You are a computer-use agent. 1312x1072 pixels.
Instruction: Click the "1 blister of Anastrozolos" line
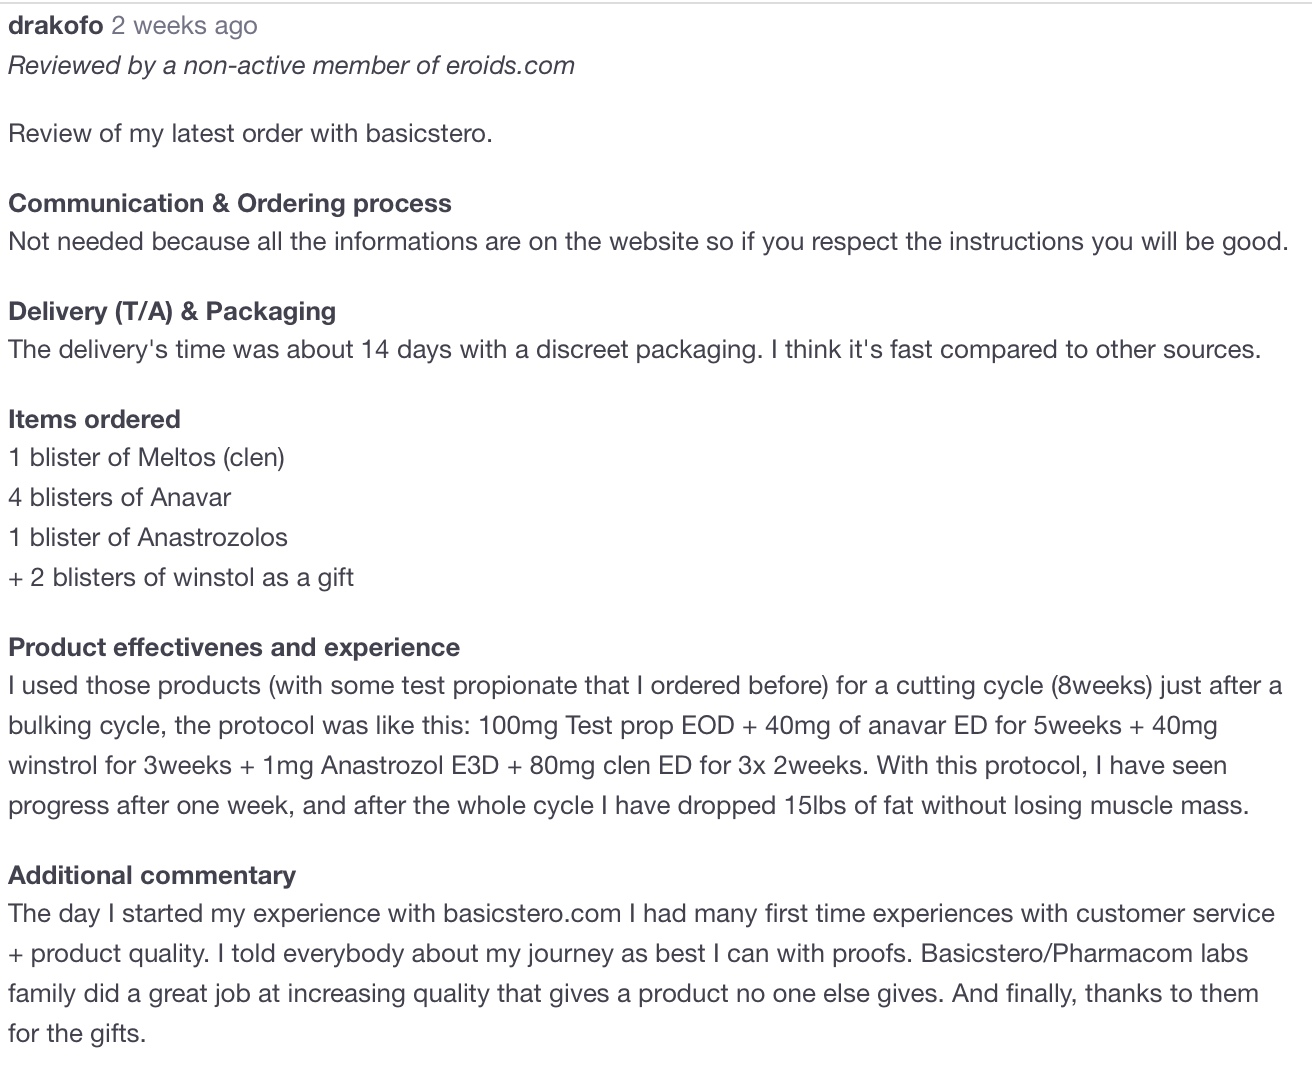(148, 538)
